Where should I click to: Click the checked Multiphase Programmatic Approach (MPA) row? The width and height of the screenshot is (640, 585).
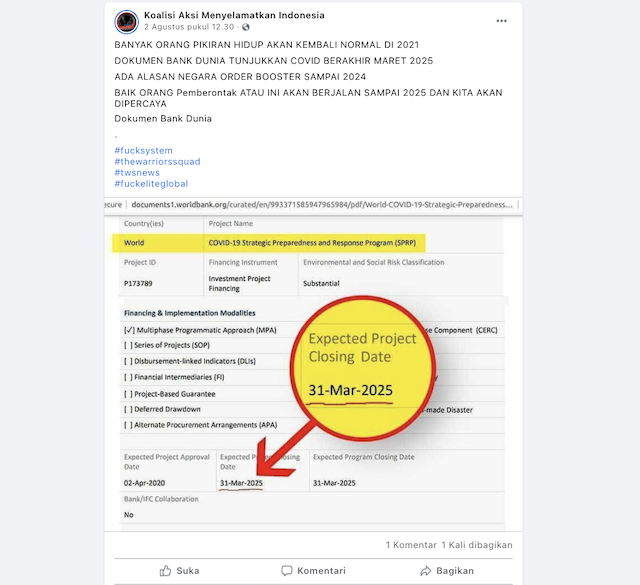pos(200,330)
